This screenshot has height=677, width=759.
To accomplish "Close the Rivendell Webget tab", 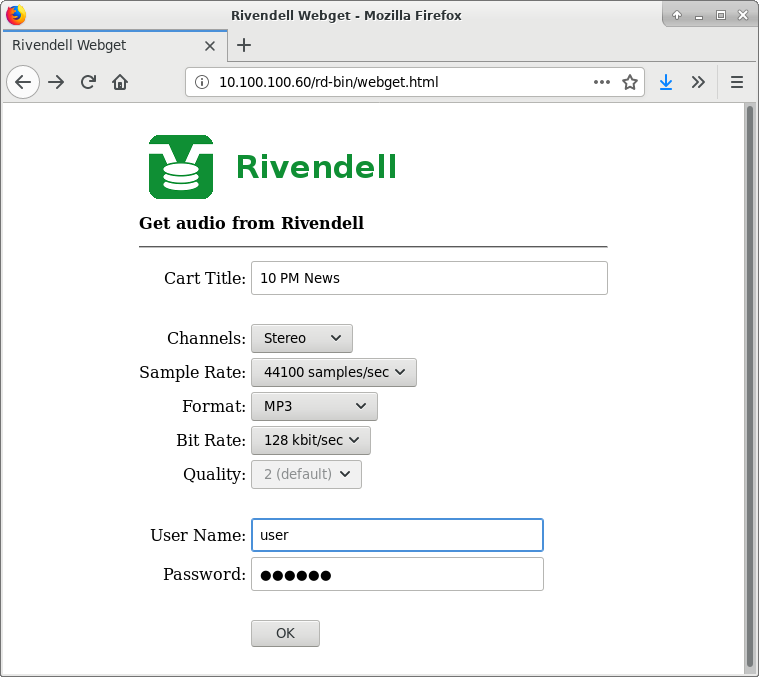I will [210, 45].
